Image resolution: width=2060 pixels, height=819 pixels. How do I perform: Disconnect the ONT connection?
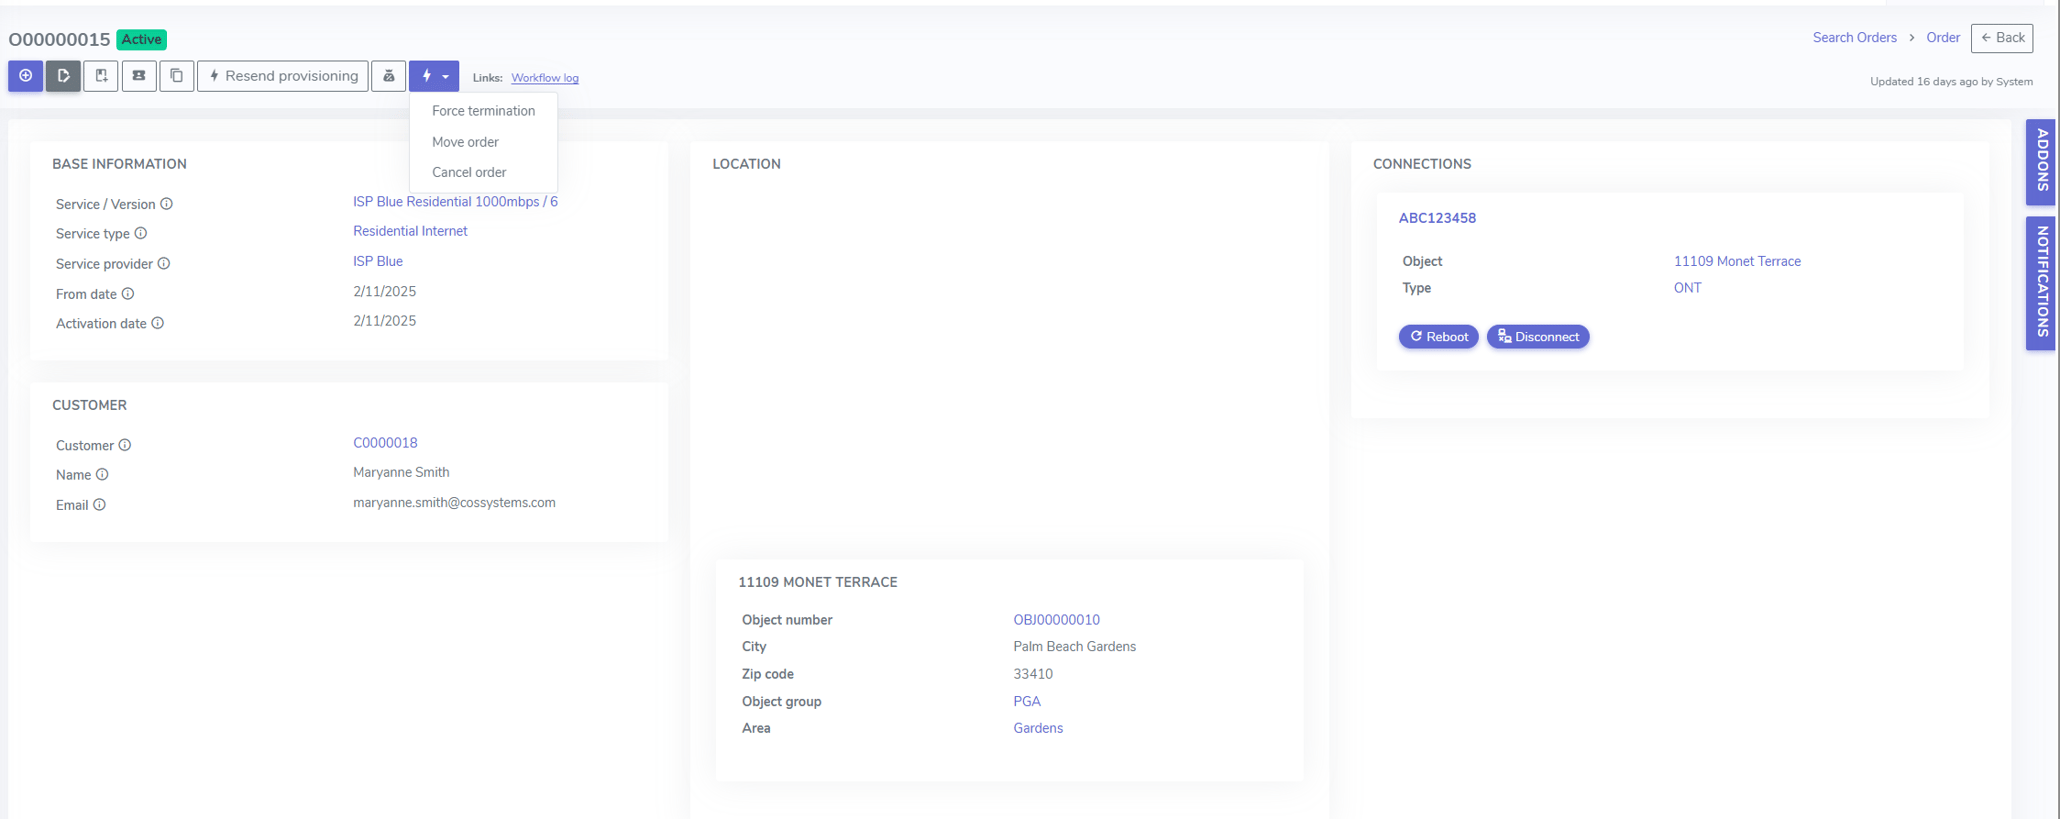pyautogui.click(x=1538, y=337)
